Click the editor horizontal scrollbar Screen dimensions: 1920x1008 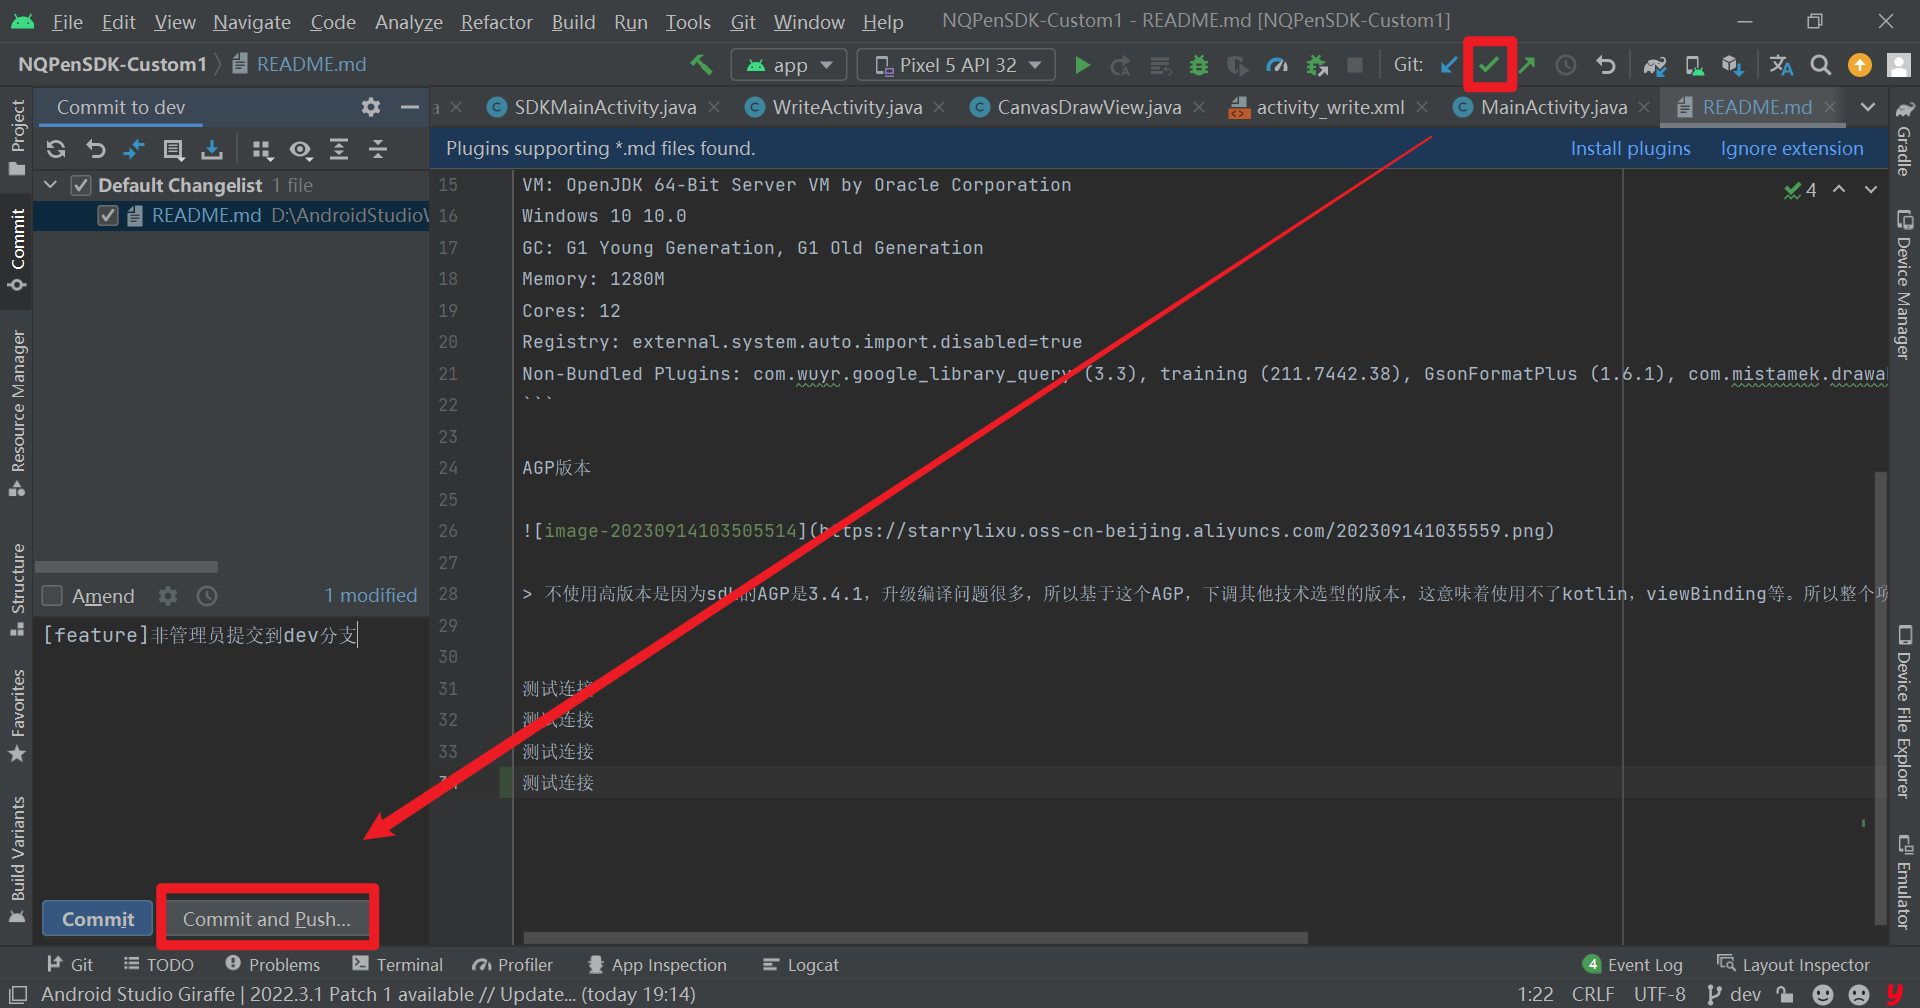pyautogui.click(x=915, y=938)
